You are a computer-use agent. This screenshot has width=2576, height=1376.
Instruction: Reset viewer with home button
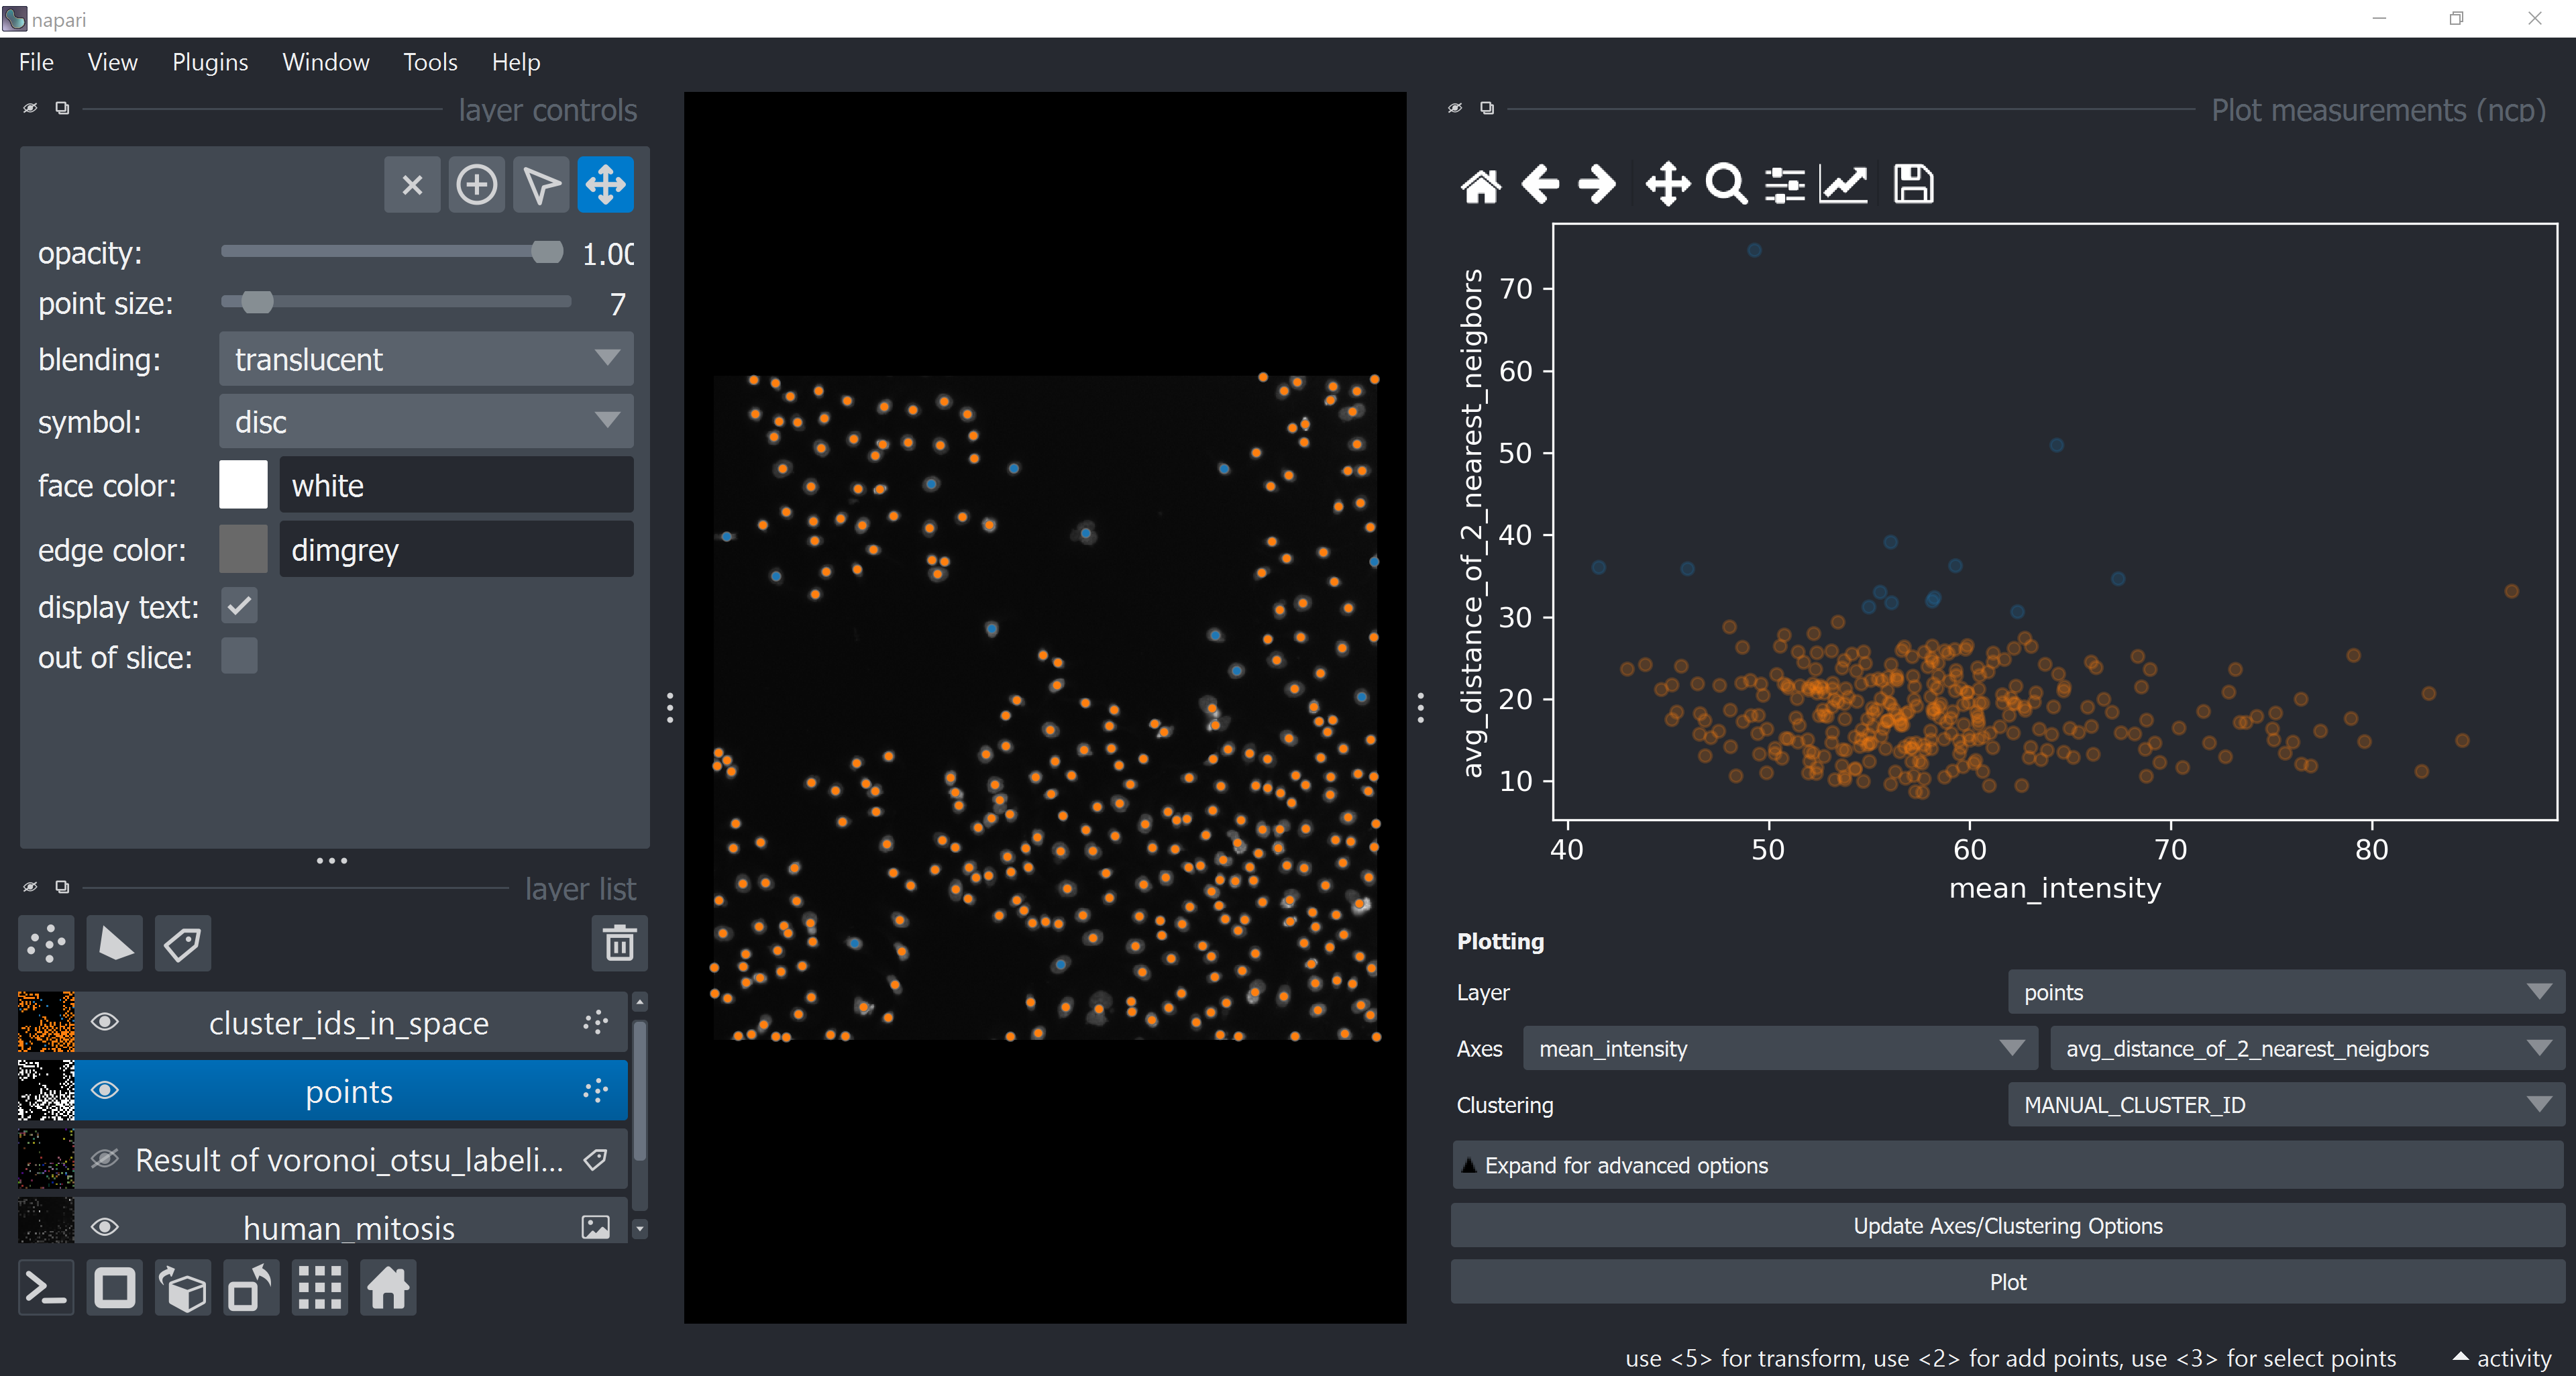pyautogui.click(x=388, y=1288)
